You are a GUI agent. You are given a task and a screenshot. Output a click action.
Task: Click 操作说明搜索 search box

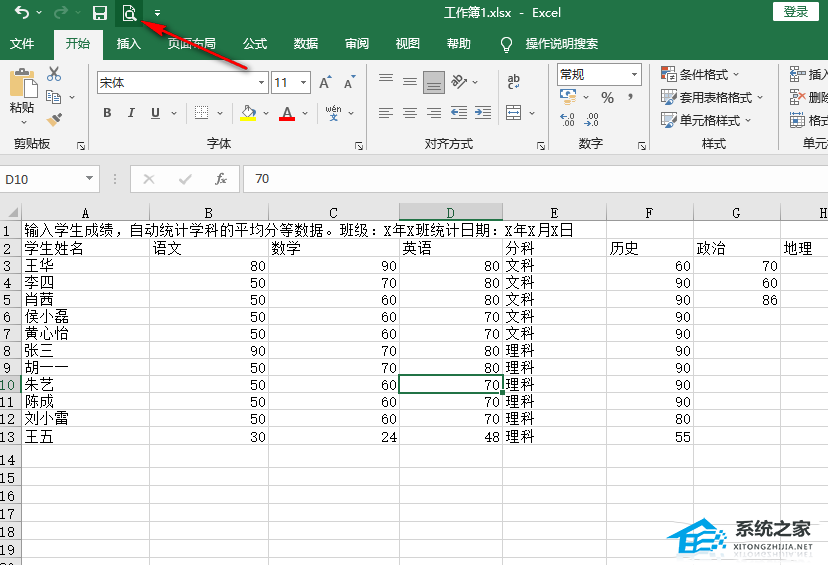point(561,44)
